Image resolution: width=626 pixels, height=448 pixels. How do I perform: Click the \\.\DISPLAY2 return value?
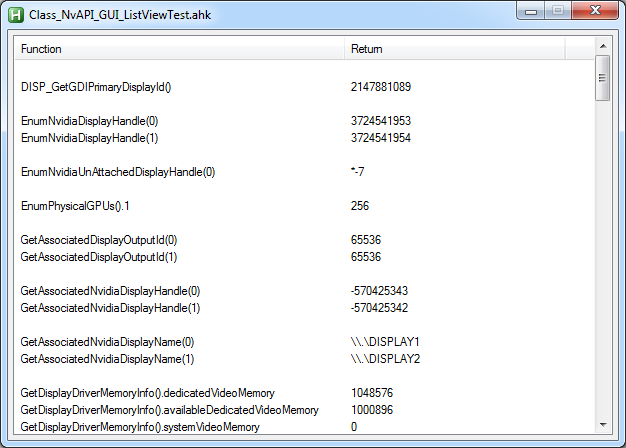[385, 359]
